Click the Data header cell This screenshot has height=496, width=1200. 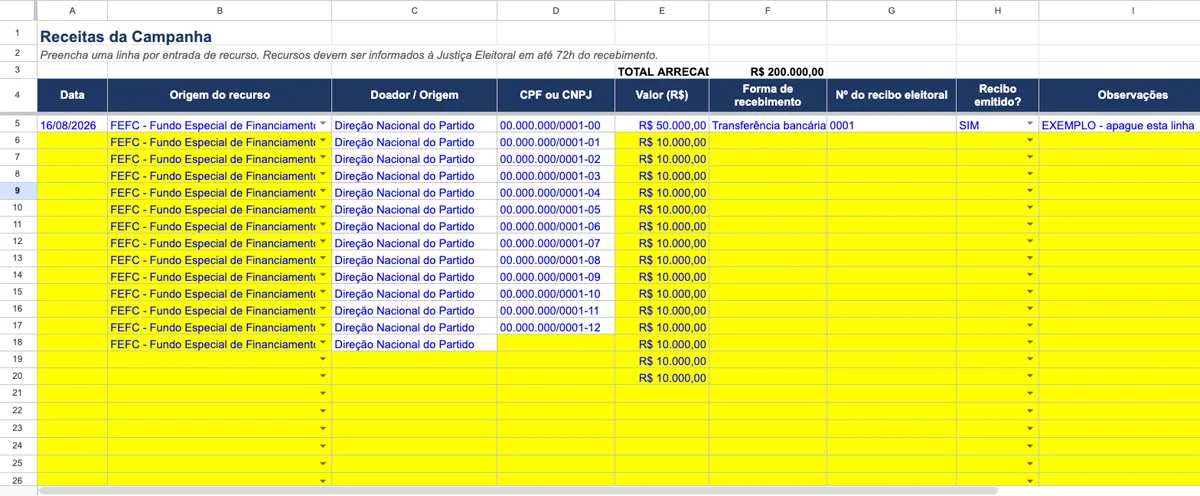pos(72,95)
